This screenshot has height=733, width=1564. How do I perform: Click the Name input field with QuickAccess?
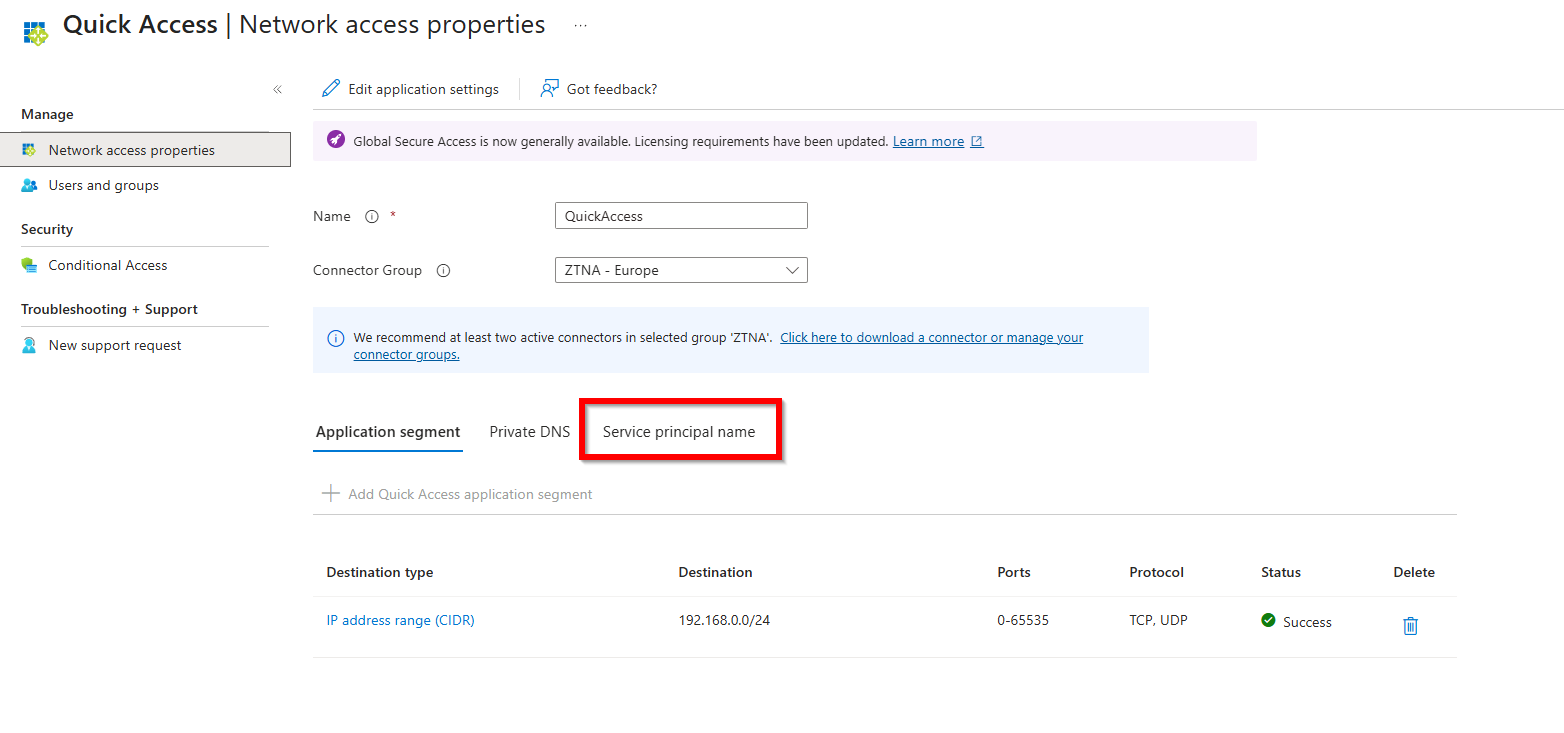(680, 216)
